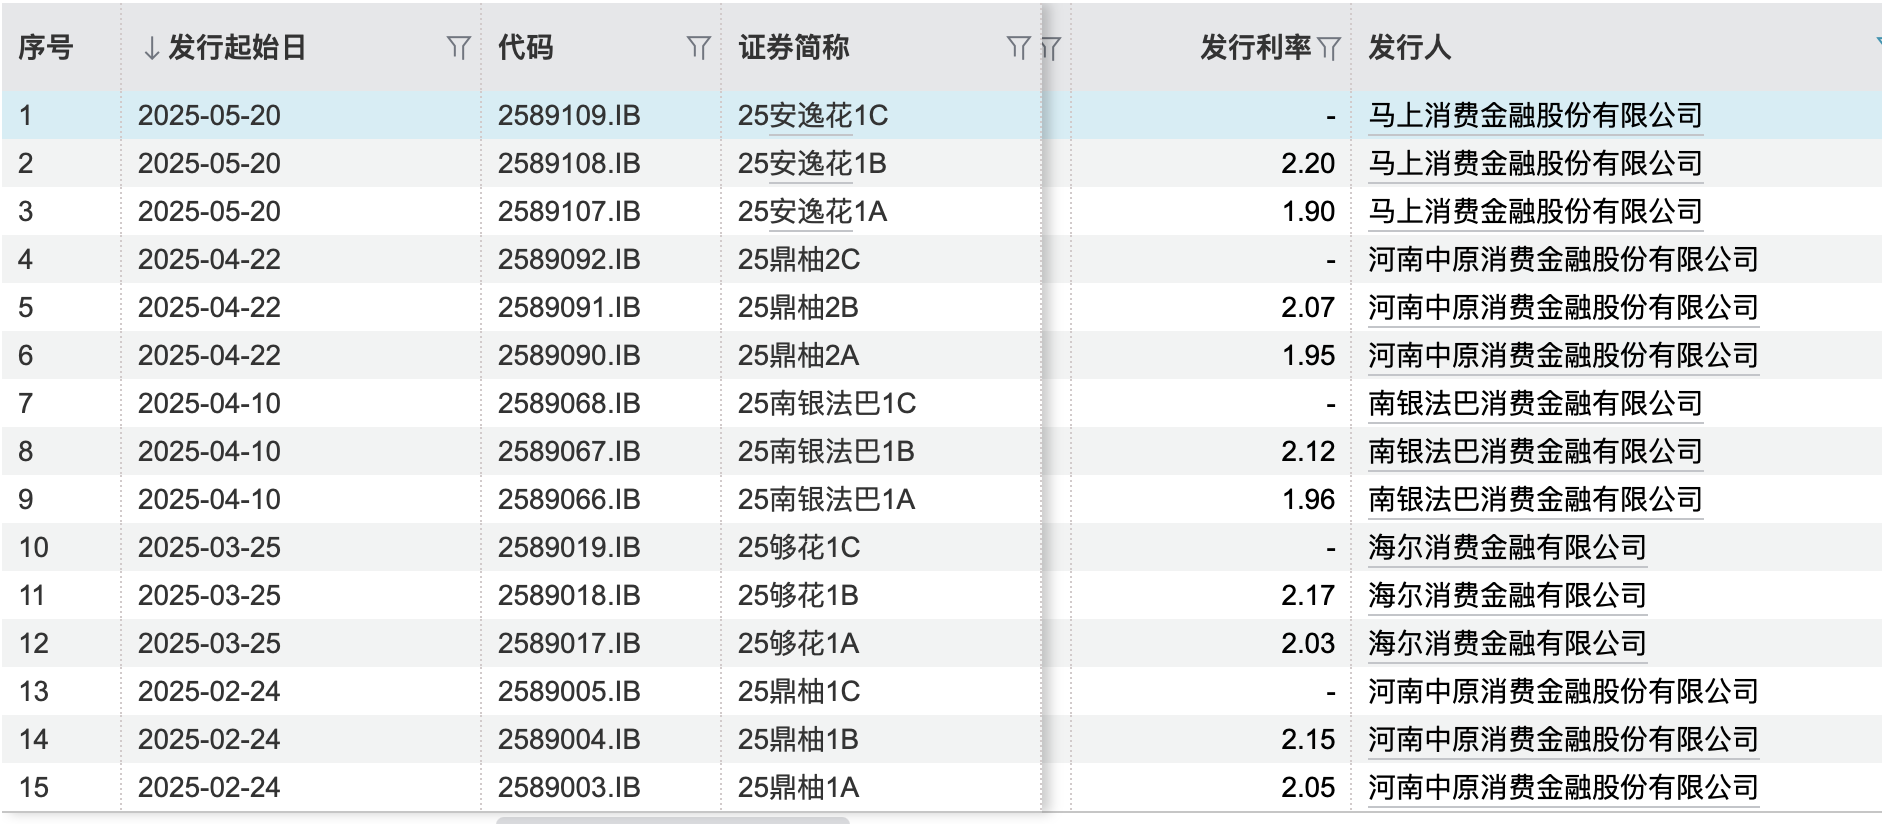
Task: Click horizontal scrollbar at table bottom
Action: pos(672,820)
